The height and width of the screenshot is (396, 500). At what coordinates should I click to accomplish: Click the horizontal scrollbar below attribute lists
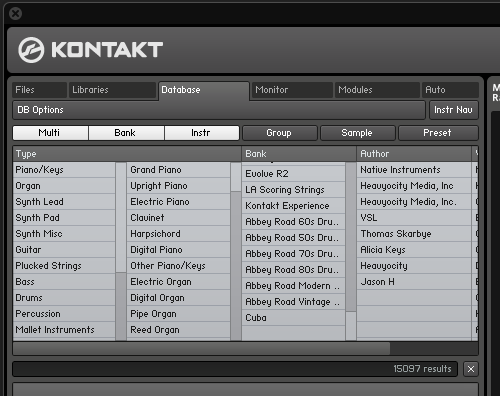click(245, 348)
